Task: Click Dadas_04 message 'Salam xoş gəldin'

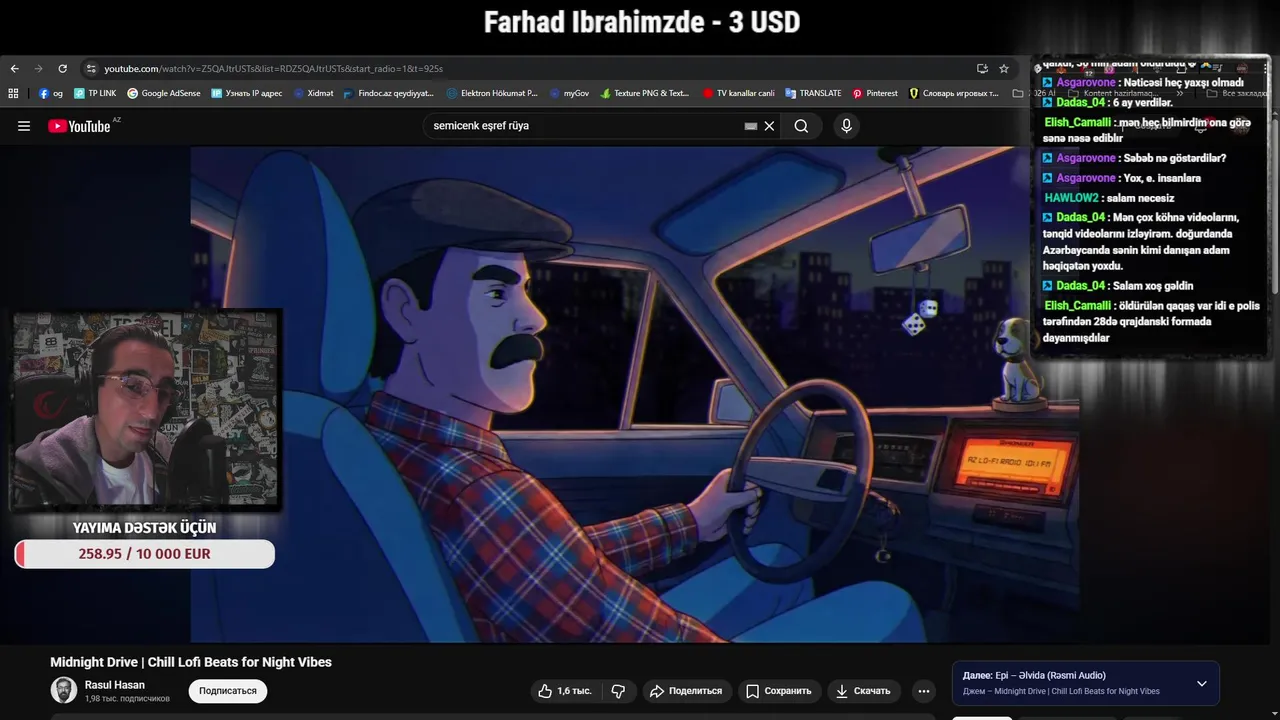Action: coord(1117,286)
